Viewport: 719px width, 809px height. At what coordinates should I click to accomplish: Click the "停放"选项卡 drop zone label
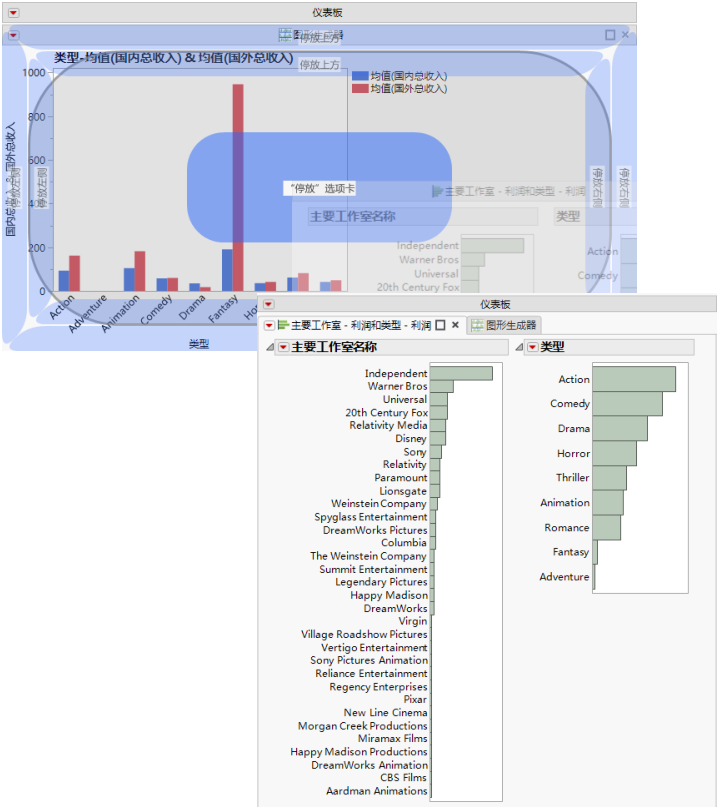point(322,189)
